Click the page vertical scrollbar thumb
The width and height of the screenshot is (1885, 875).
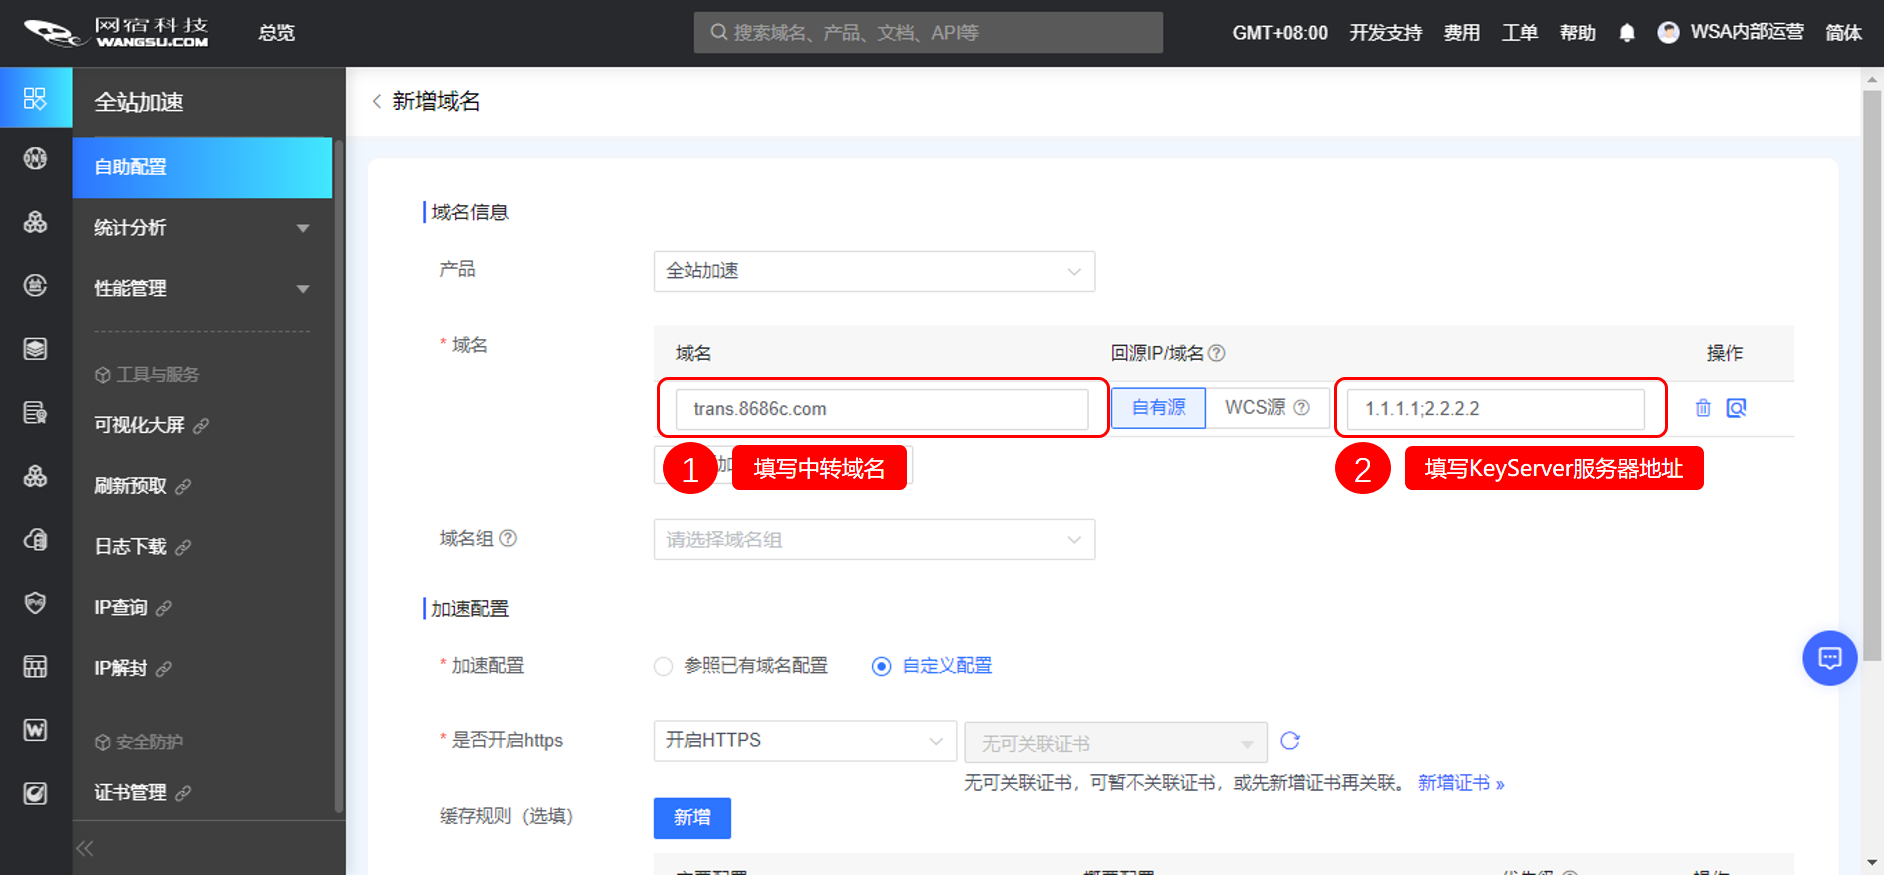(1872, 375)
